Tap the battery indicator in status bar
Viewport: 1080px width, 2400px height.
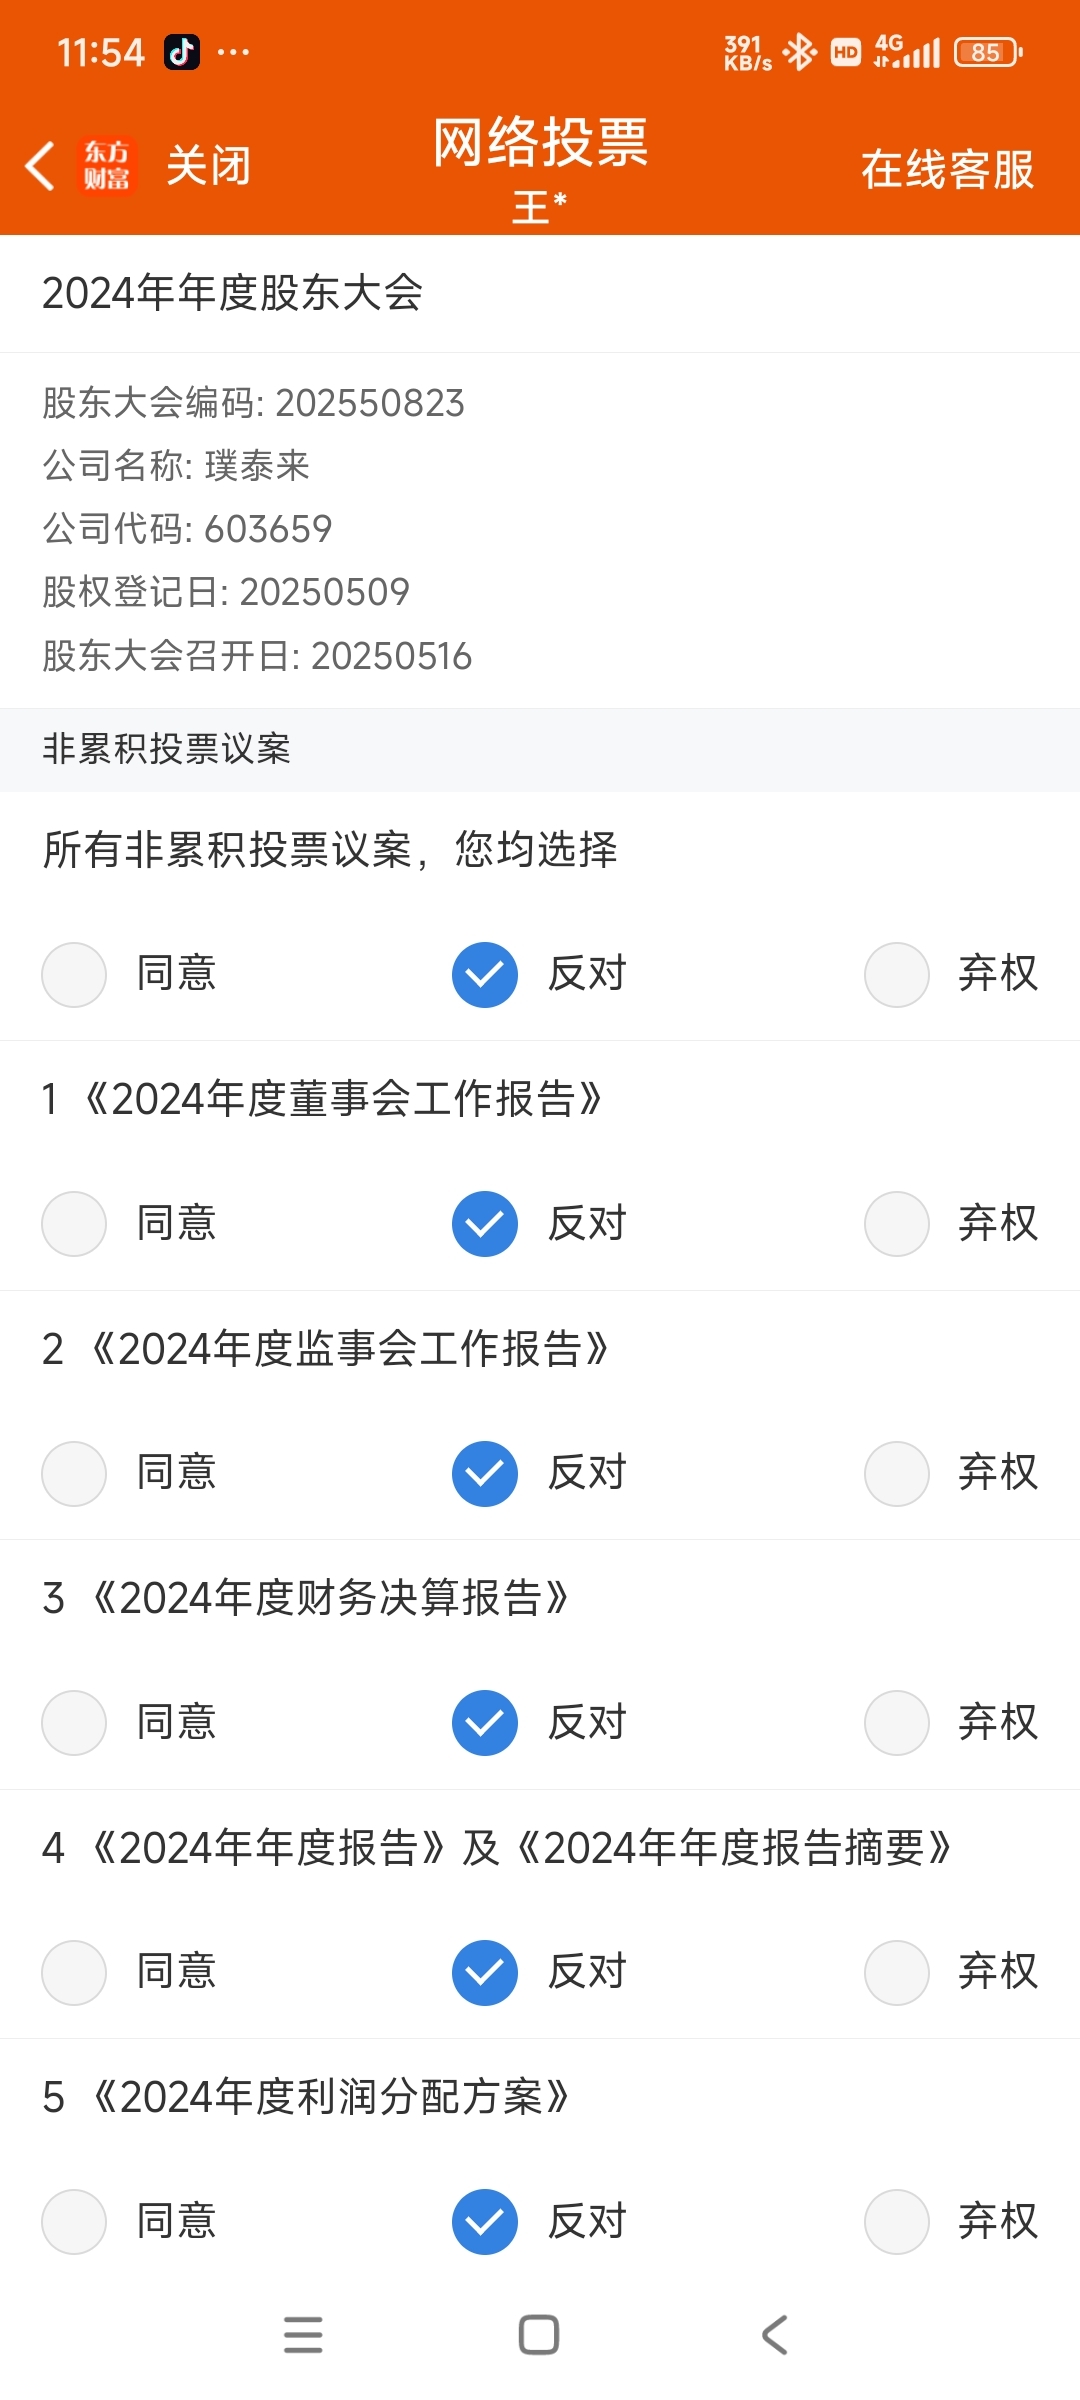(x=988, y=52)
